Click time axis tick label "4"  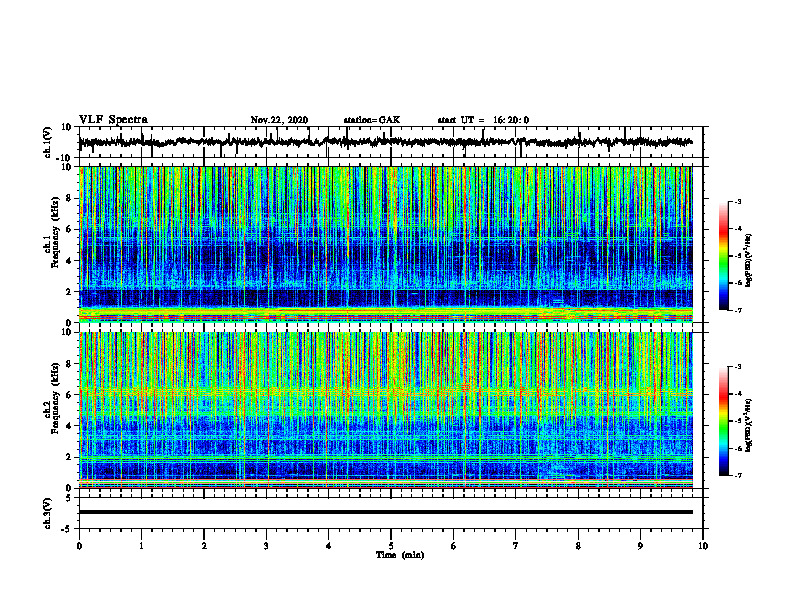click(328, 546)
